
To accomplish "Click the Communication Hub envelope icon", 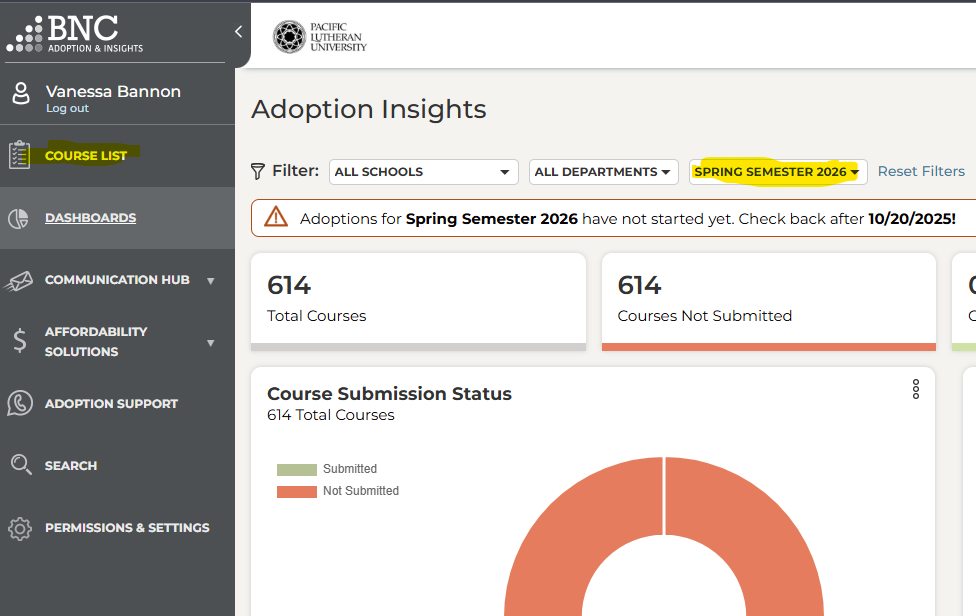I will pyautogui.click(x=20, y=281).
